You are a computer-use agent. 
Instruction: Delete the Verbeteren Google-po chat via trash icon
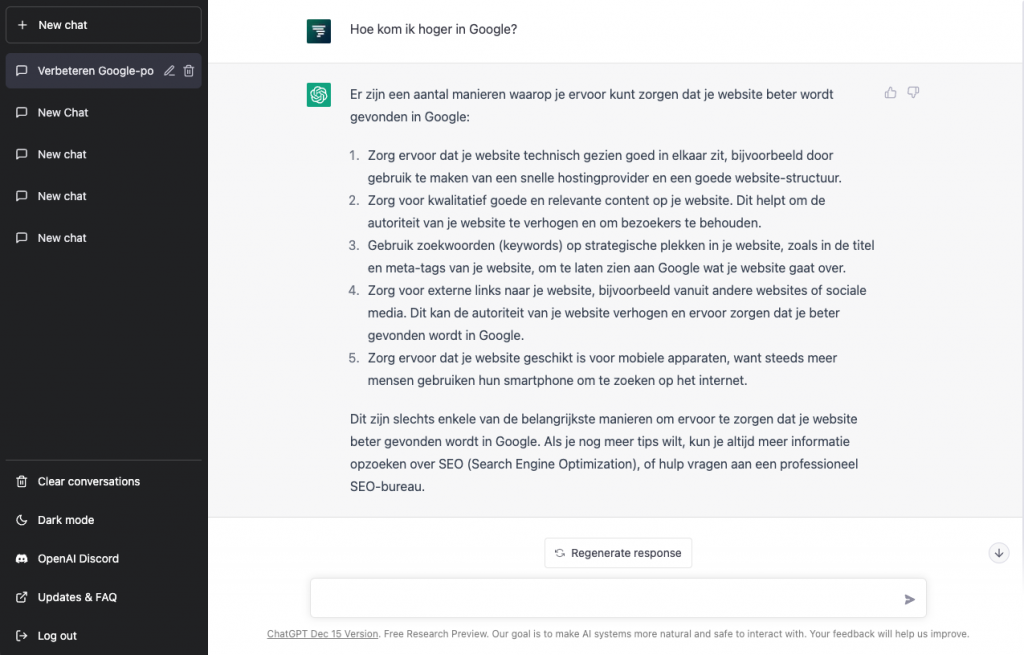coord(189,71)
